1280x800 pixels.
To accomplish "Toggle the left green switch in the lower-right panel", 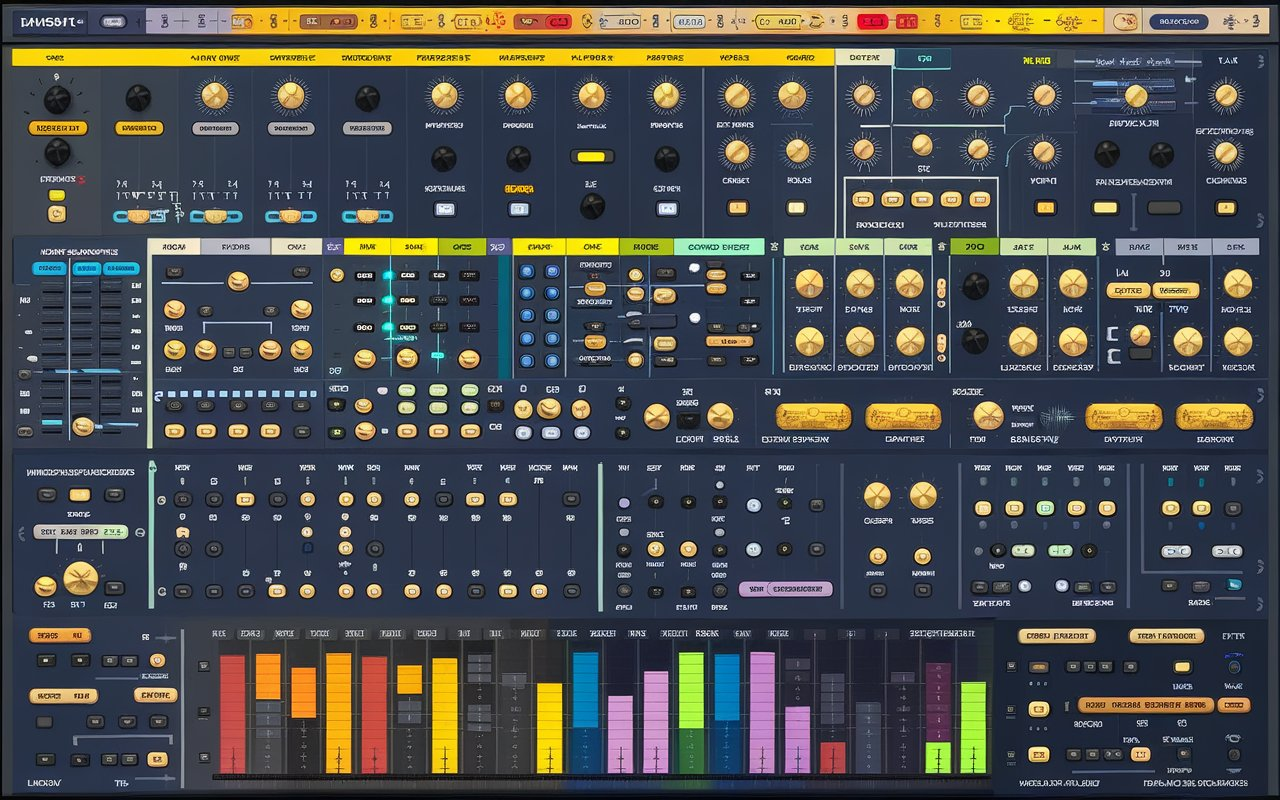I will (x=1023, y=551).
